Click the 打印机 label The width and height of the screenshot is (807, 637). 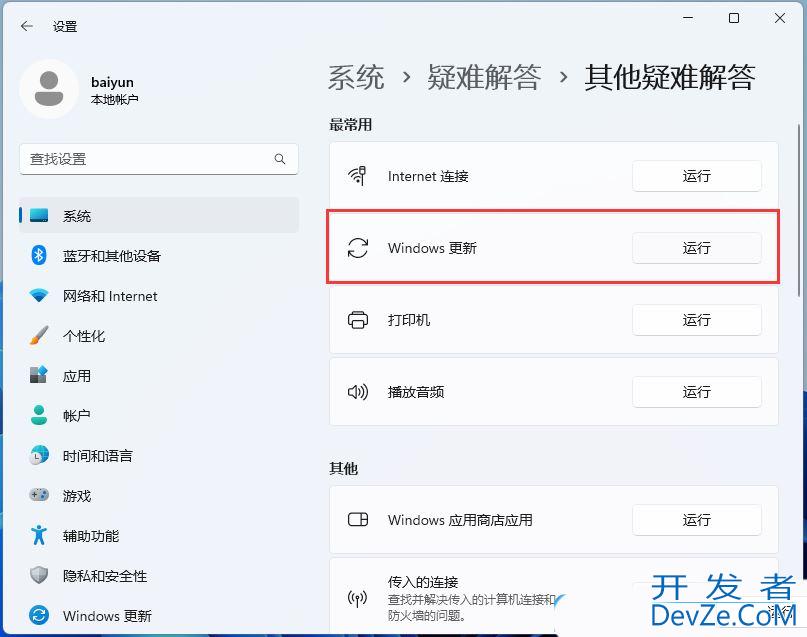tap(409, 320)
